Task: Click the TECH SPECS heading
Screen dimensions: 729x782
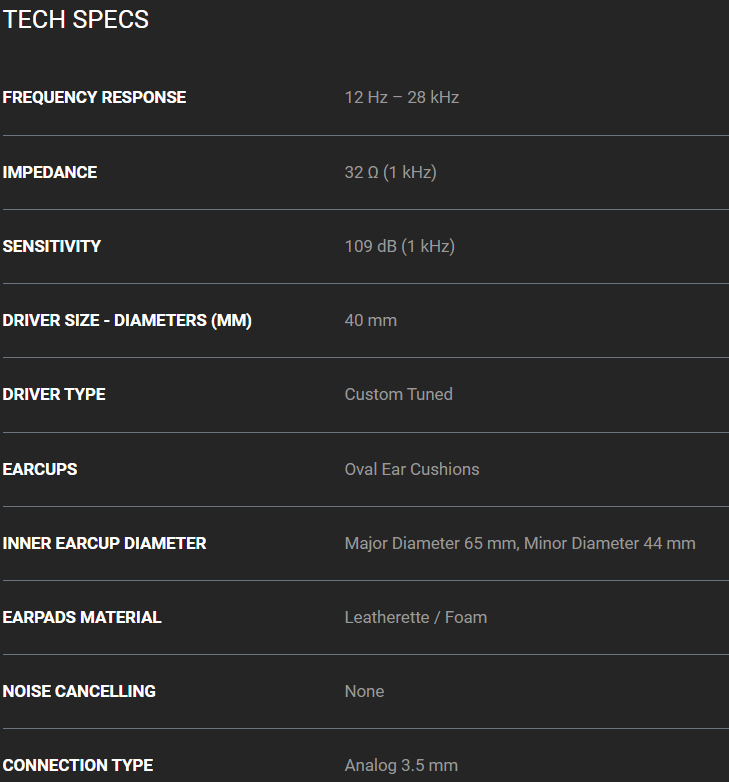Action: coord(76,20)
